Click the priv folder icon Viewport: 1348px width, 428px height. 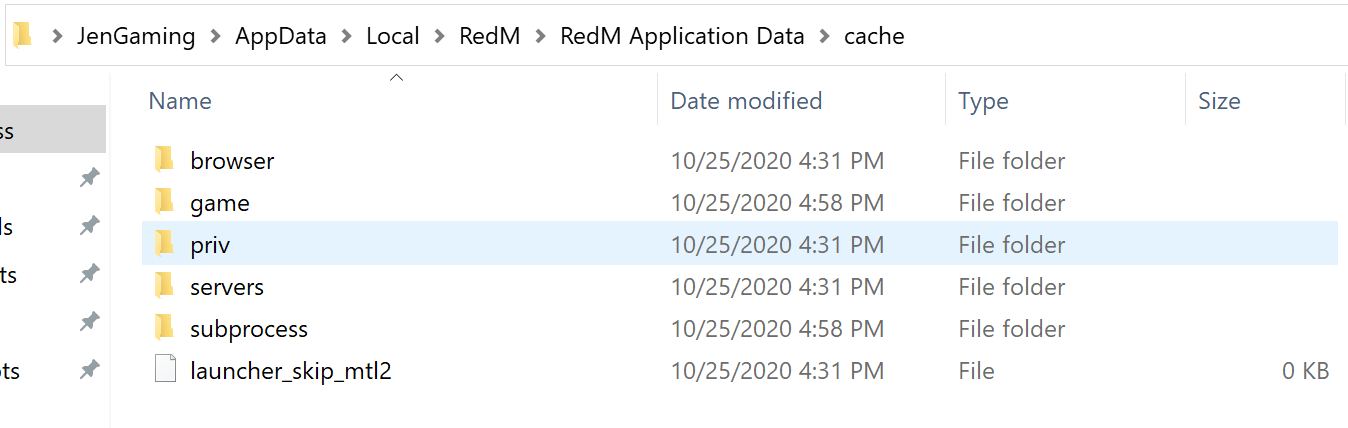tap(165, 244)
